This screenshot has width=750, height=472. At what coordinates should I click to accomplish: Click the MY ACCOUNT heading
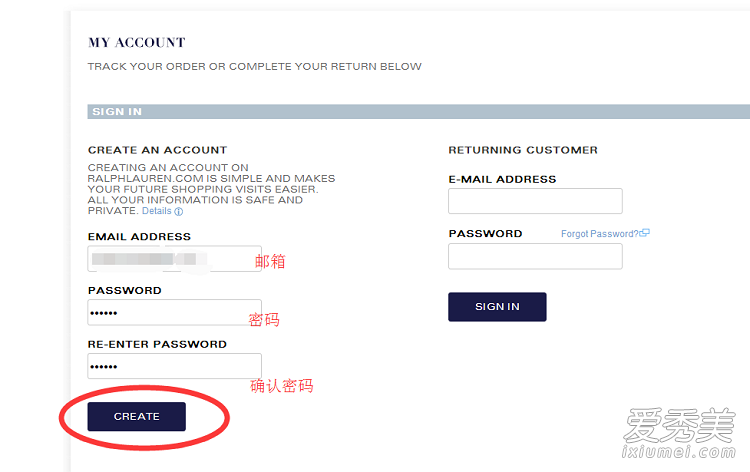[137, 43]
